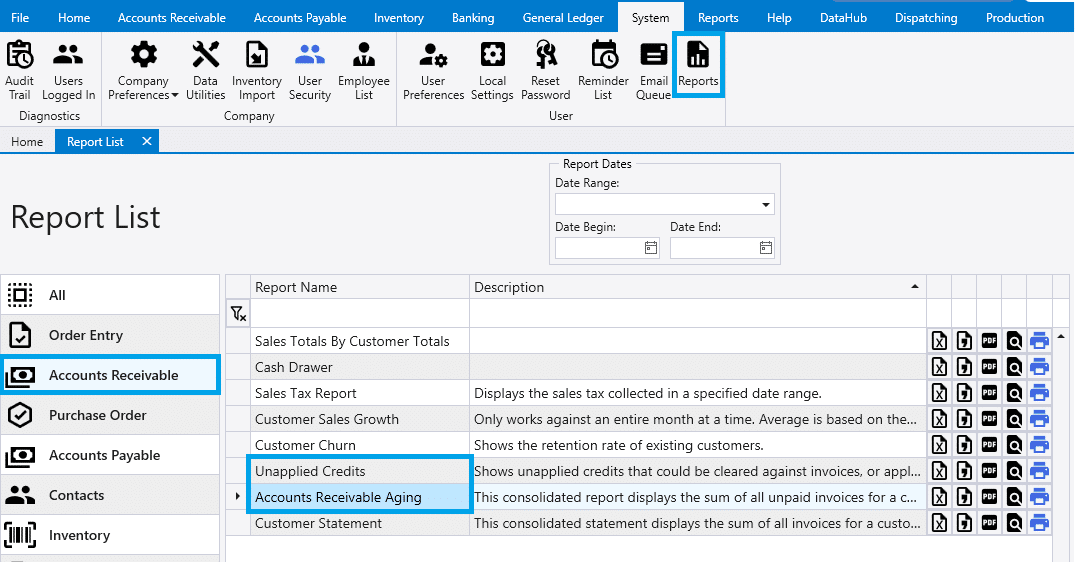Open the Dispatching ribbon tab

(926, 18)
